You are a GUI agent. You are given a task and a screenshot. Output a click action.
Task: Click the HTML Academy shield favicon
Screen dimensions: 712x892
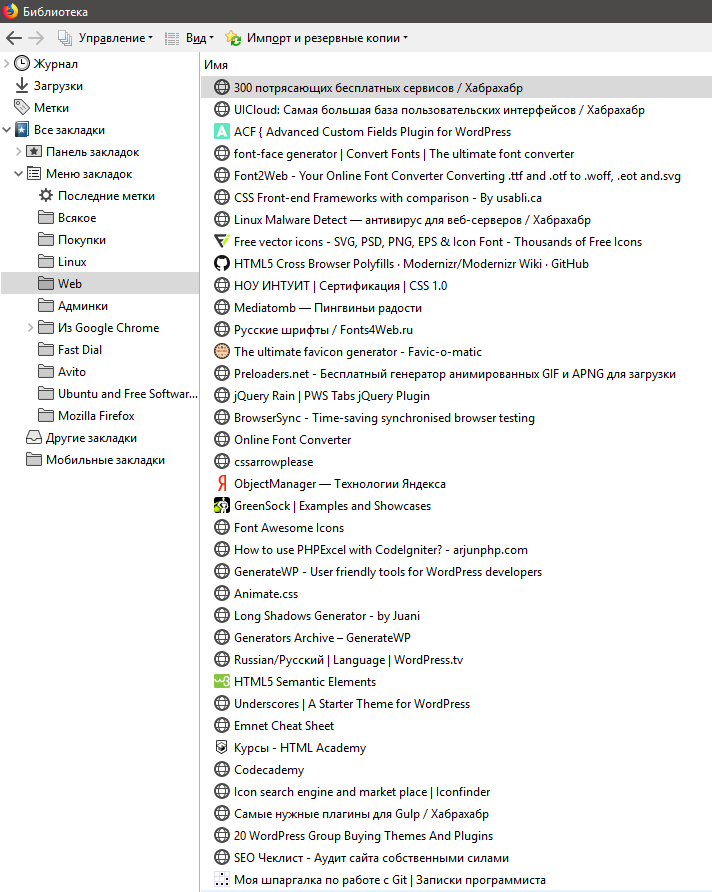click(222, 748)
